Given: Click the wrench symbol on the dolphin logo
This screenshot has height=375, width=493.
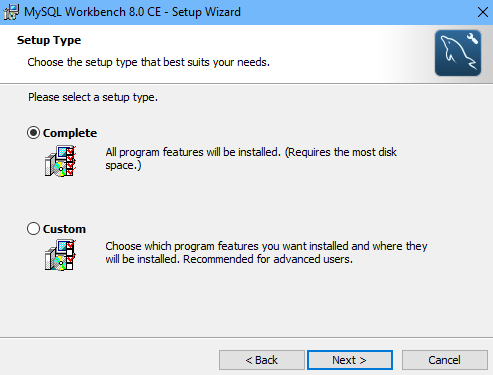Looking at the screenshot, I should click(x=472, y=38).
